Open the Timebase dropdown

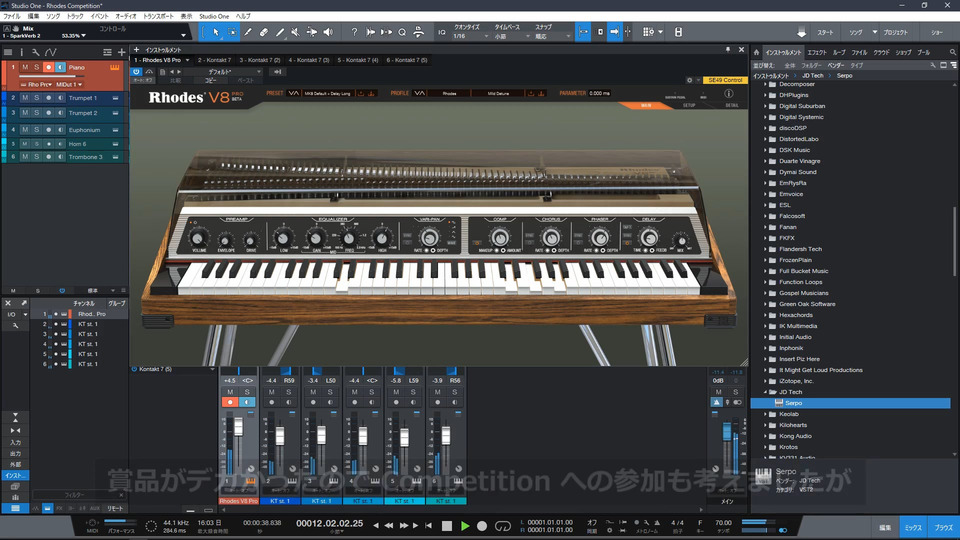tap(511, 37)
